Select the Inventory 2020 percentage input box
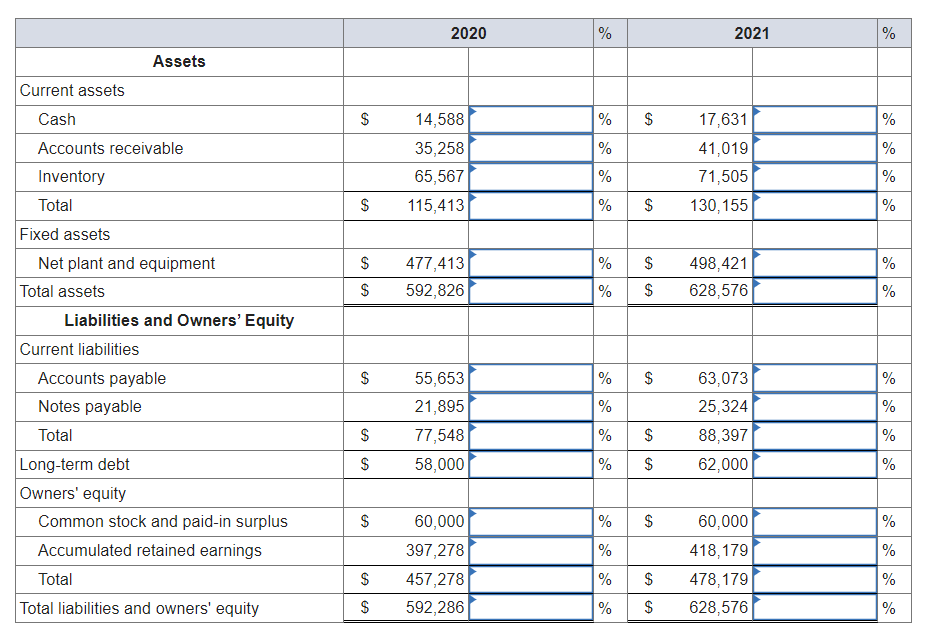 (x=530, y=176)
